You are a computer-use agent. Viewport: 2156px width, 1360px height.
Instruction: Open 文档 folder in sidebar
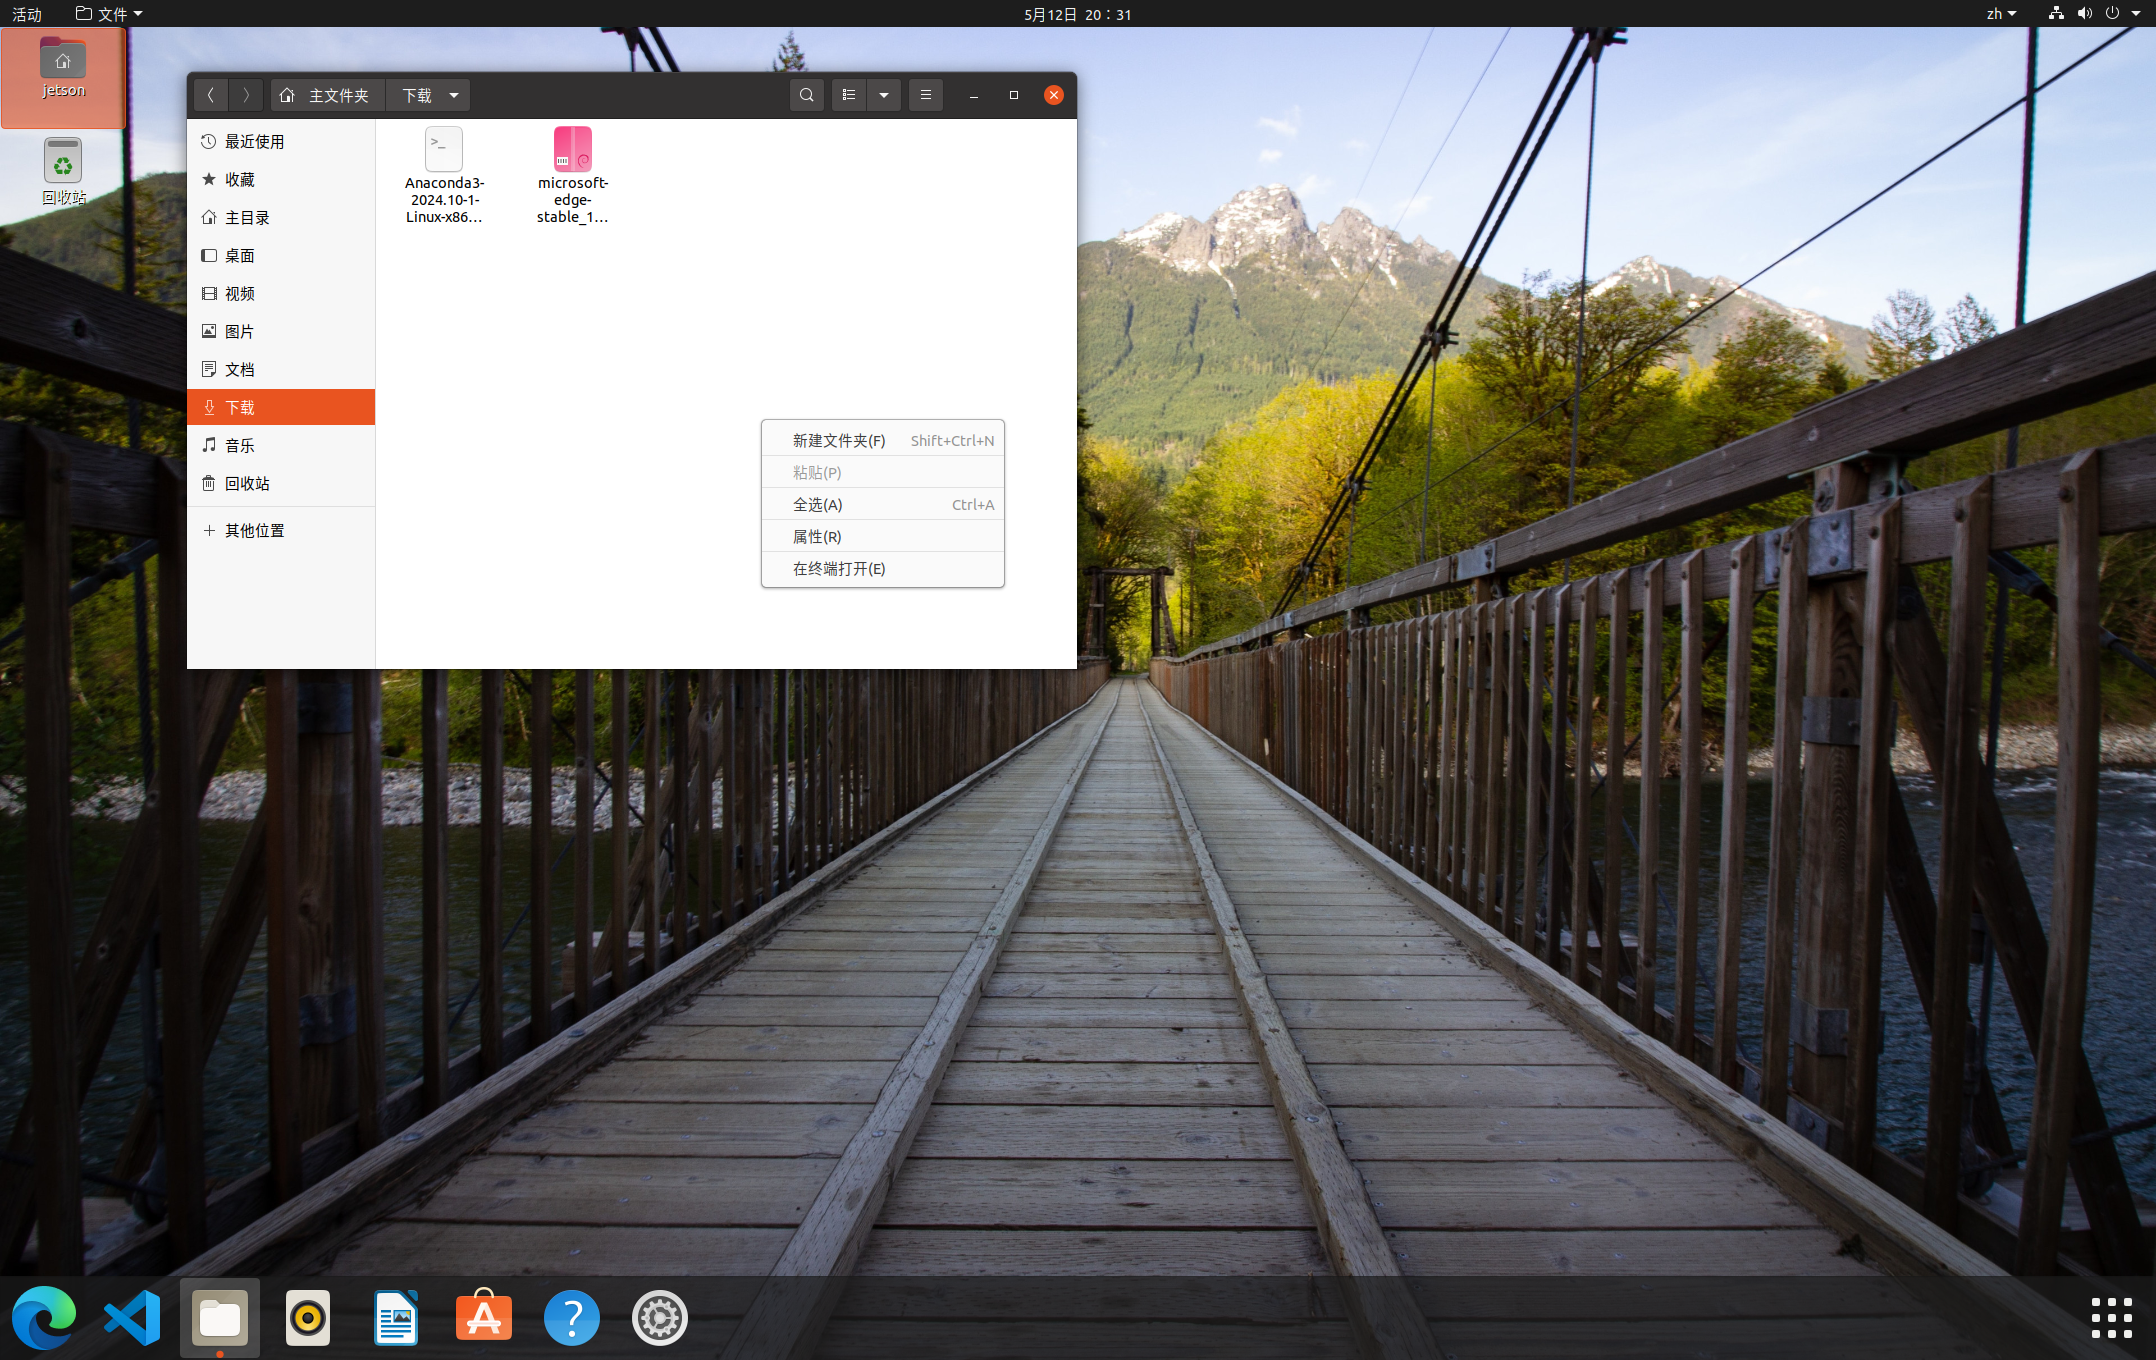pos(281,369)
